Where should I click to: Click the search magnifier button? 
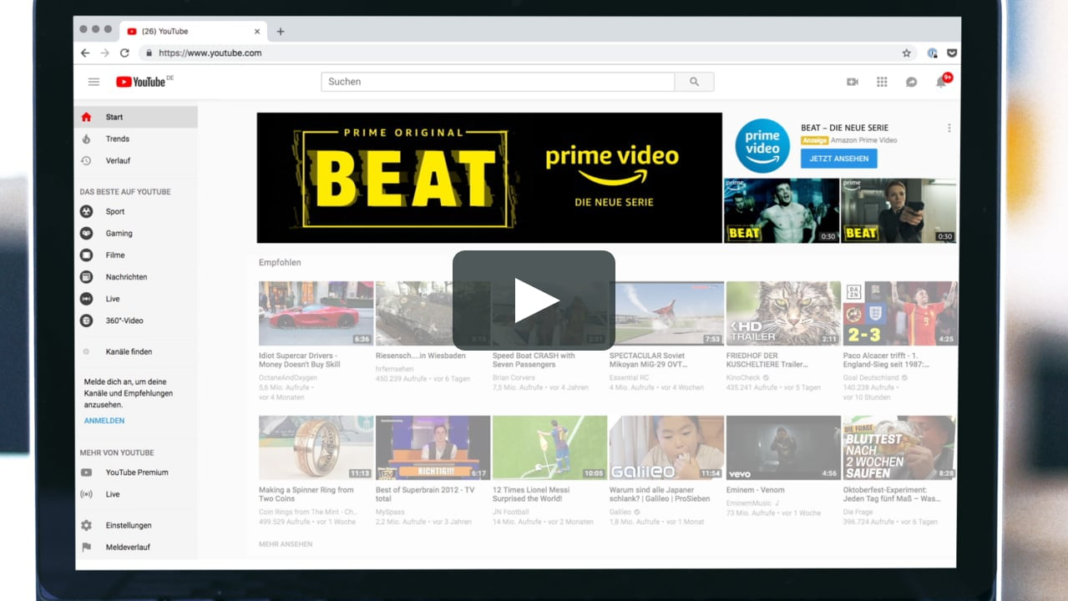pos(694,82)
